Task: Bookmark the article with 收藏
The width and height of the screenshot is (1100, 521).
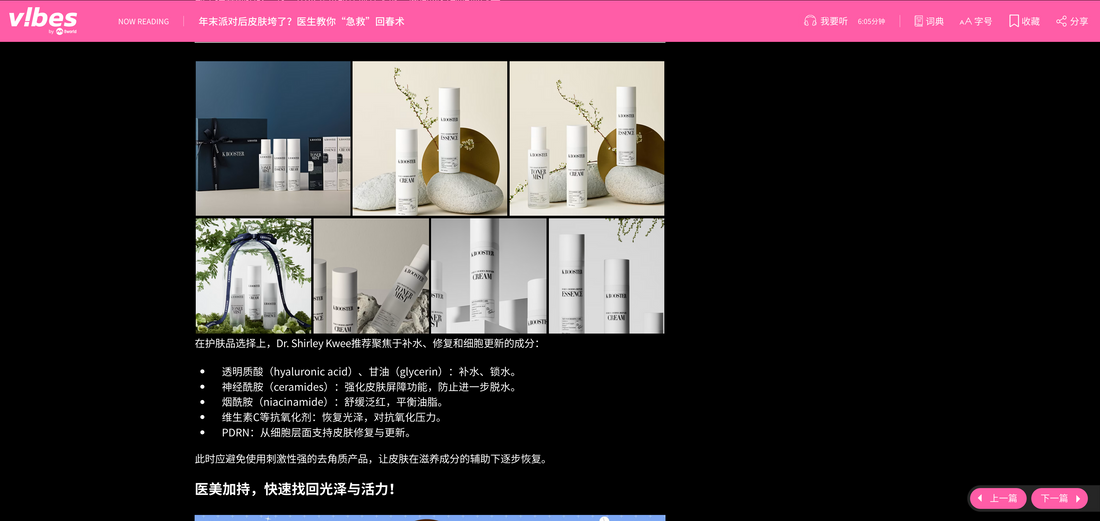Action: coord(1024,21)
